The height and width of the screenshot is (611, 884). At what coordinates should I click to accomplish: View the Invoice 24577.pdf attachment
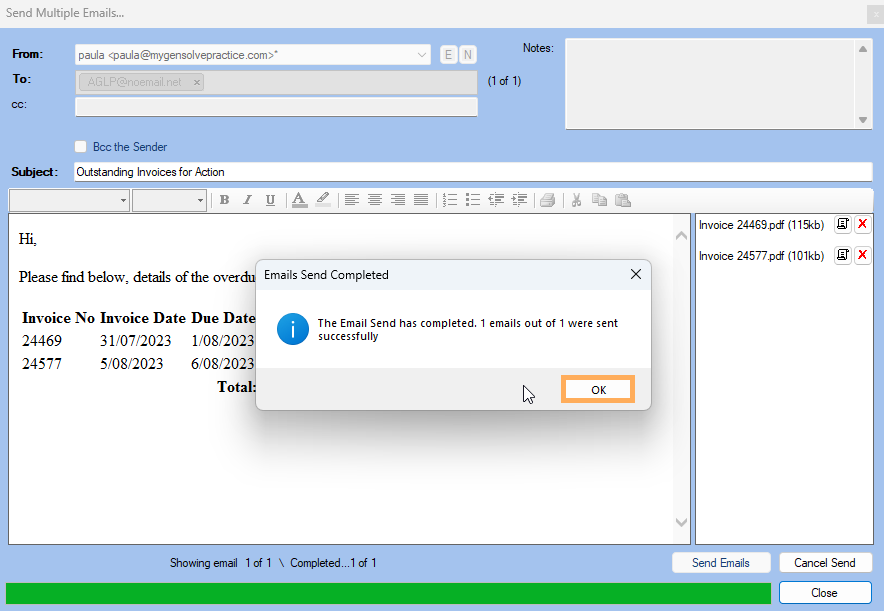click(842, 255)
